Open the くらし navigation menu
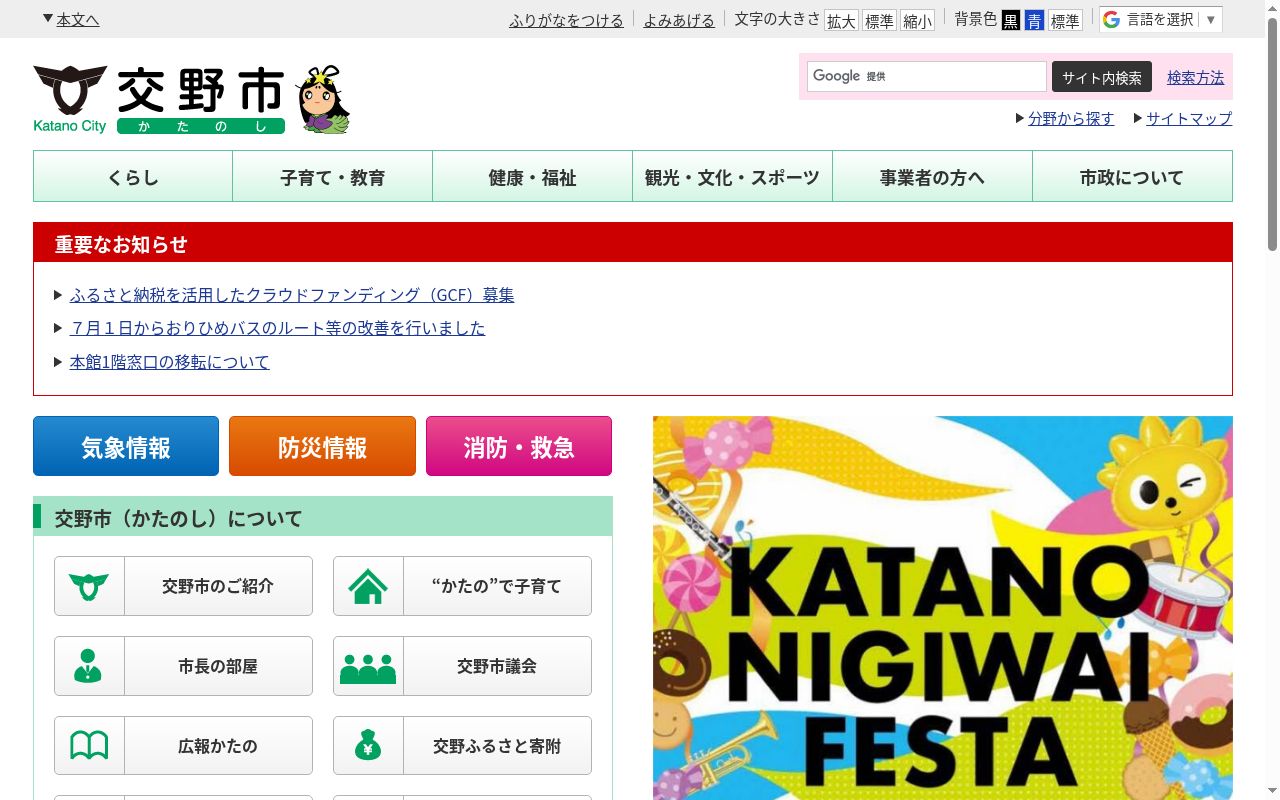Image resolution: width=1280 pixels, height=800 pixels. point(133,177)
